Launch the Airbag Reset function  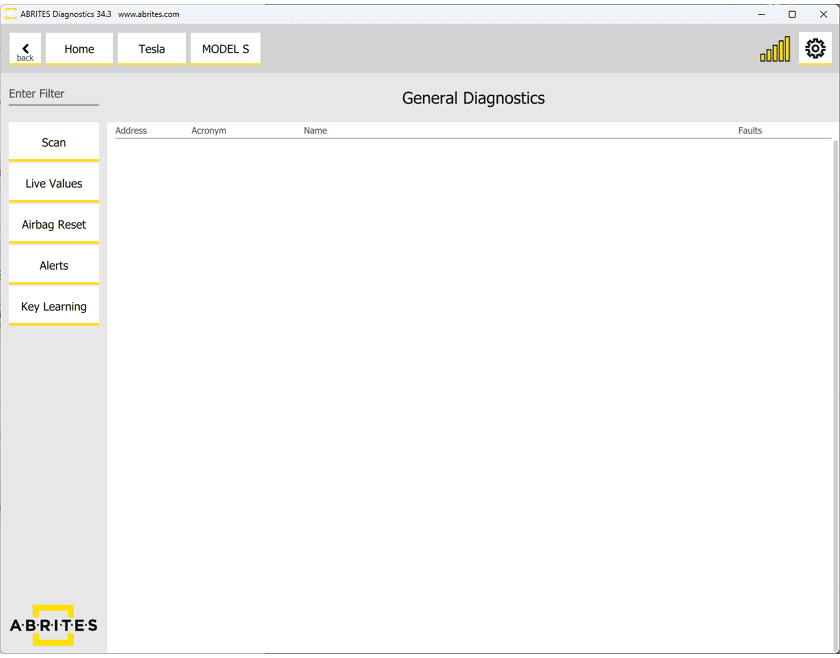pyautogui.click(x=54, y=224)
